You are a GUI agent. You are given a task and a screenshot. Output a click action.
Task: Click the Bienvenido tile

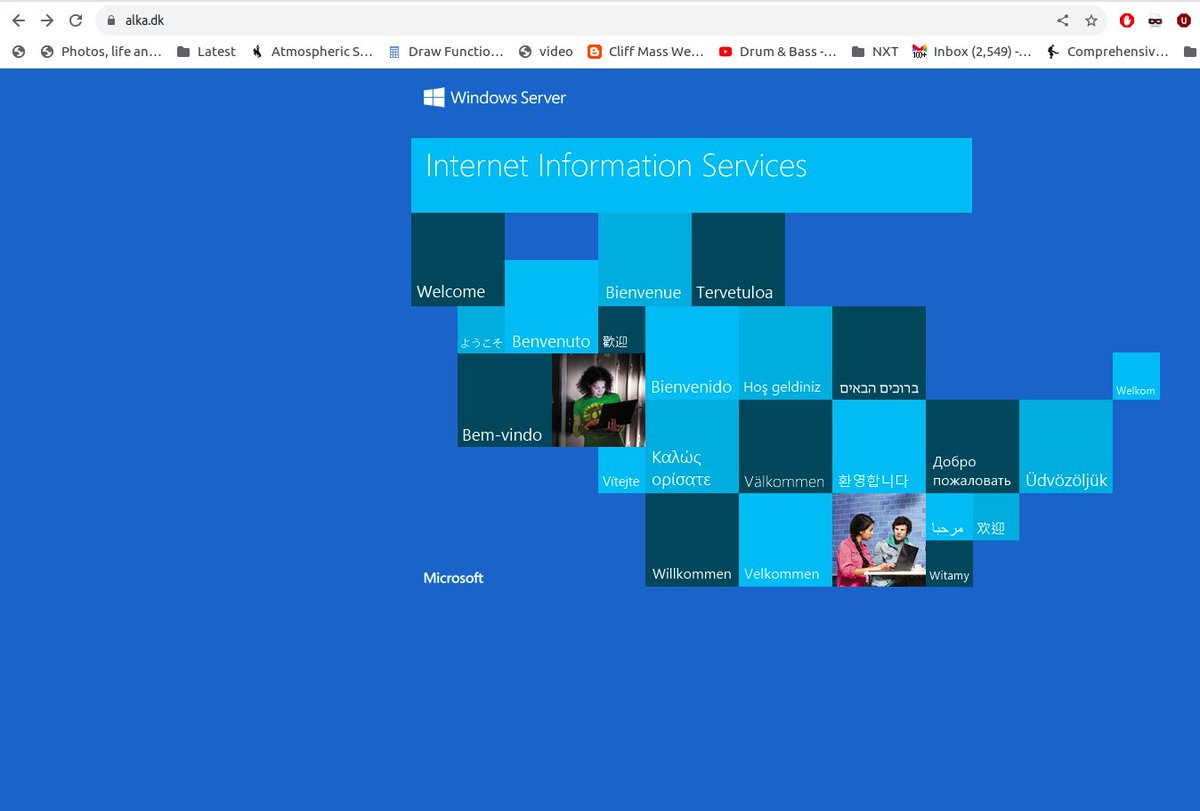pos(692,353)
